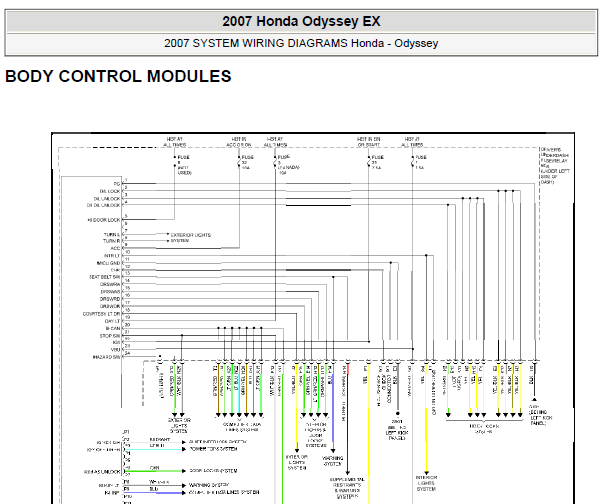Click the driver's under-dash fuse/relay box note
The image size is (601, 504).
tap(555, 166)
